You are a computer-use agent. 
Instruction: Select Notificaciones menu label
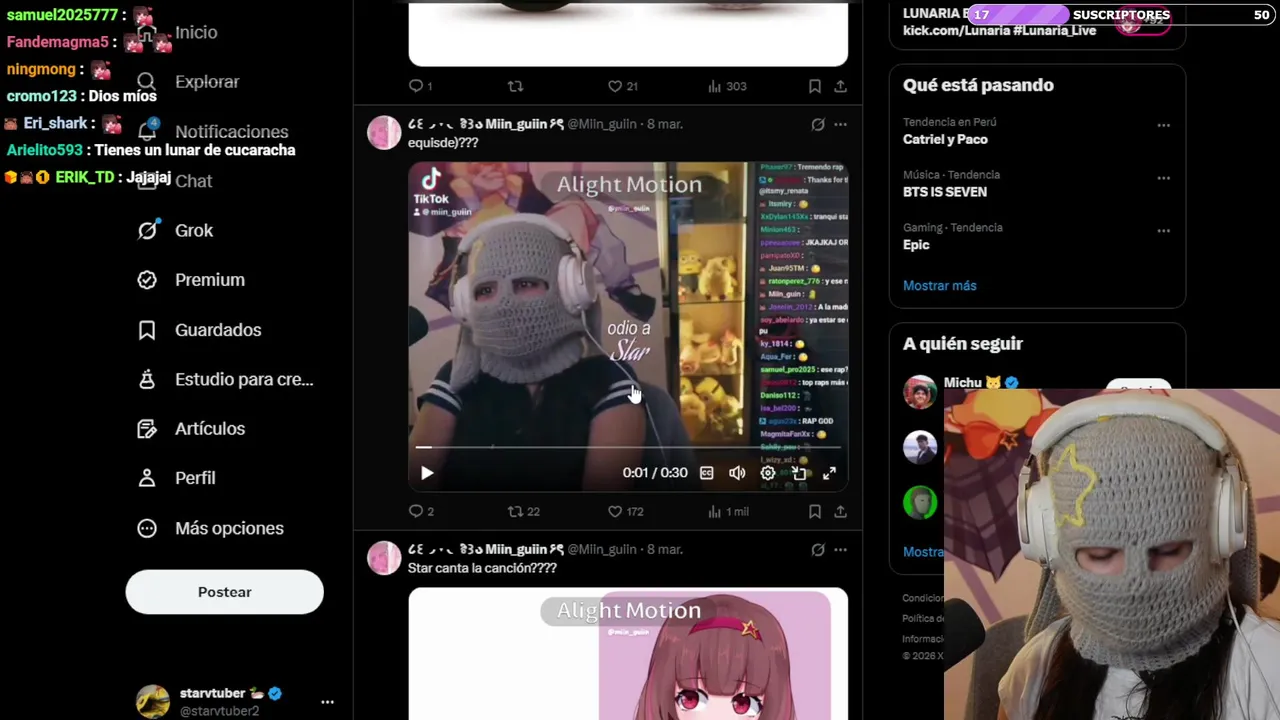coord(232,131)
